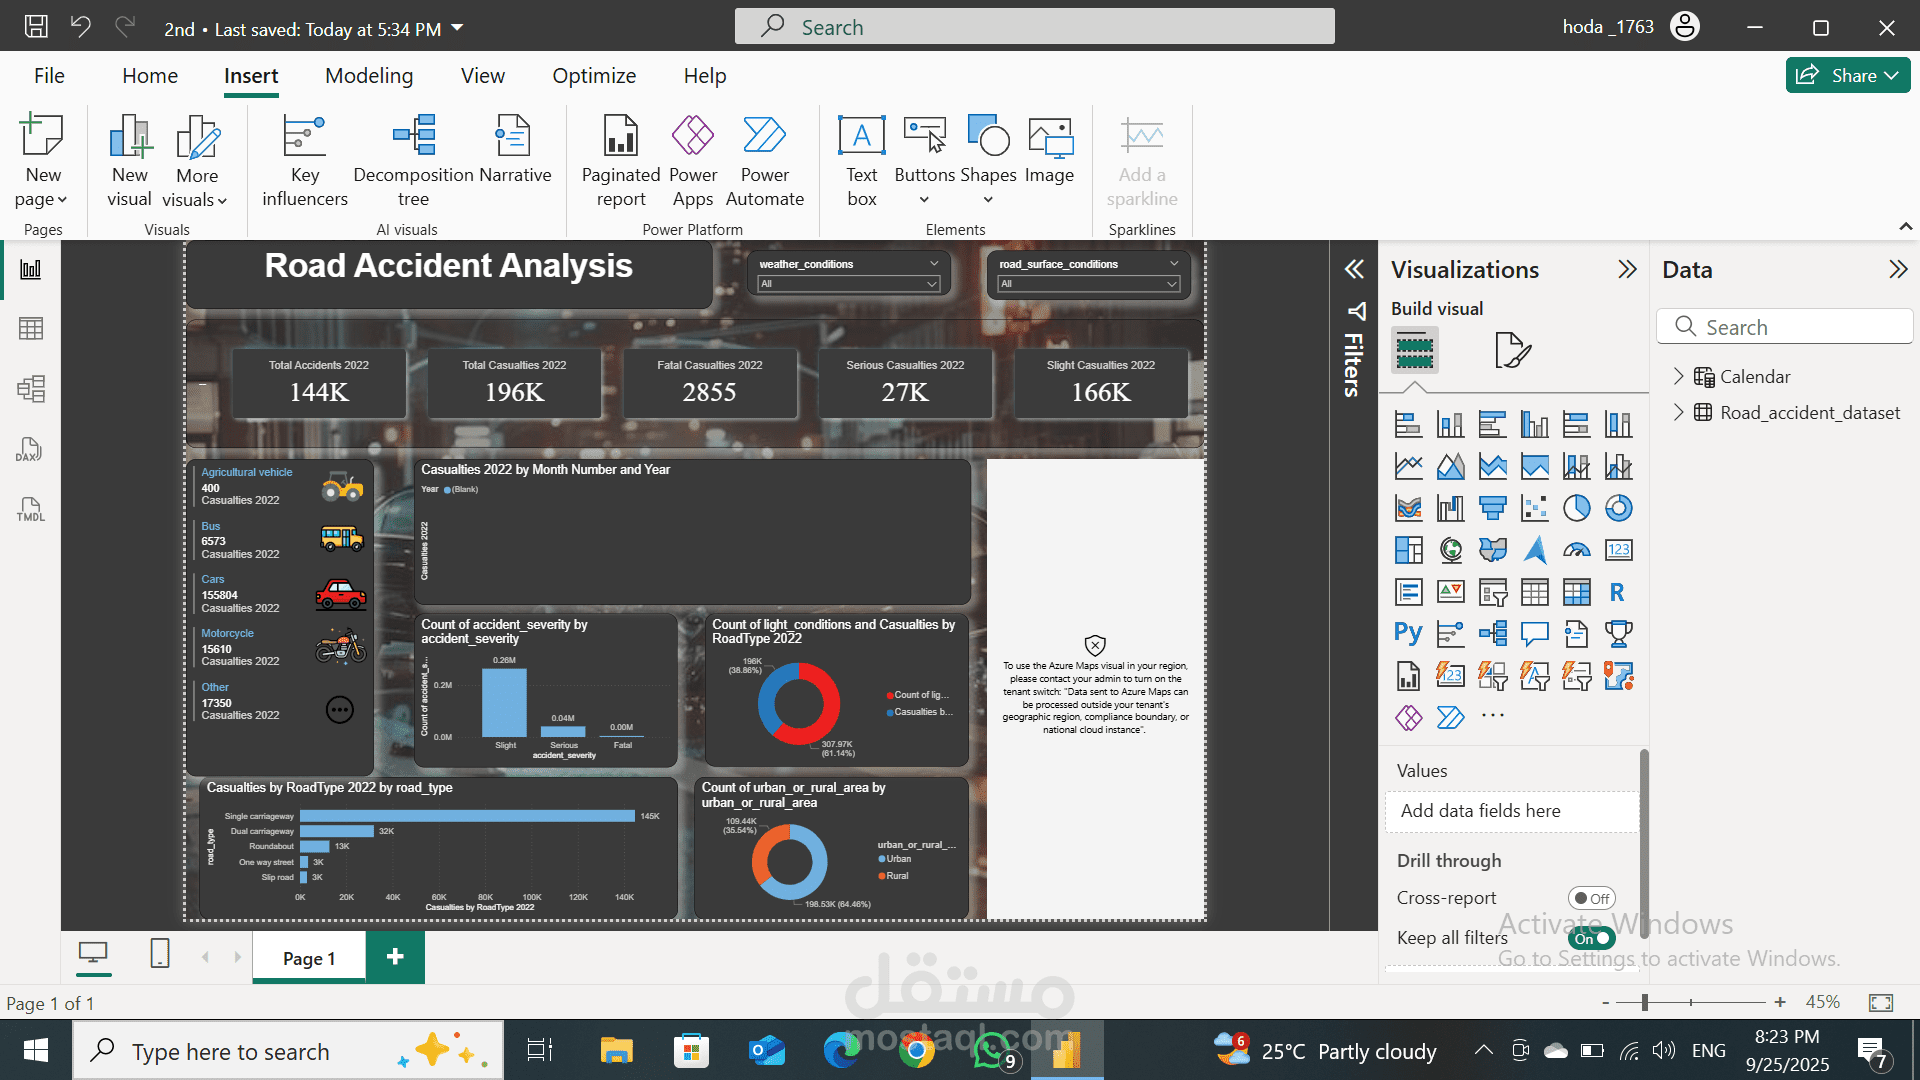Add a new page with the plus button
This screenshot has height=1080, width=1920.
click(395, 957)
